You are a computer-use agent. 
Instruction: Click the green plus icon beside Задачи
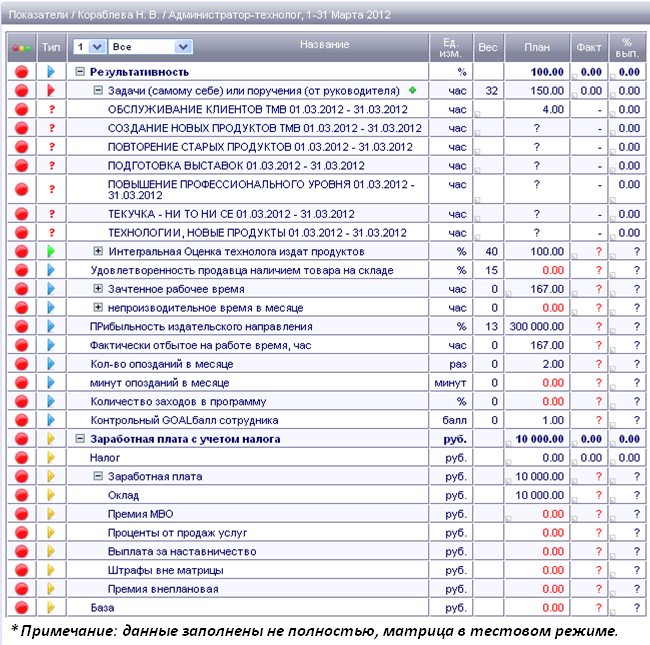pyautogui.click(x=412, y=90)
